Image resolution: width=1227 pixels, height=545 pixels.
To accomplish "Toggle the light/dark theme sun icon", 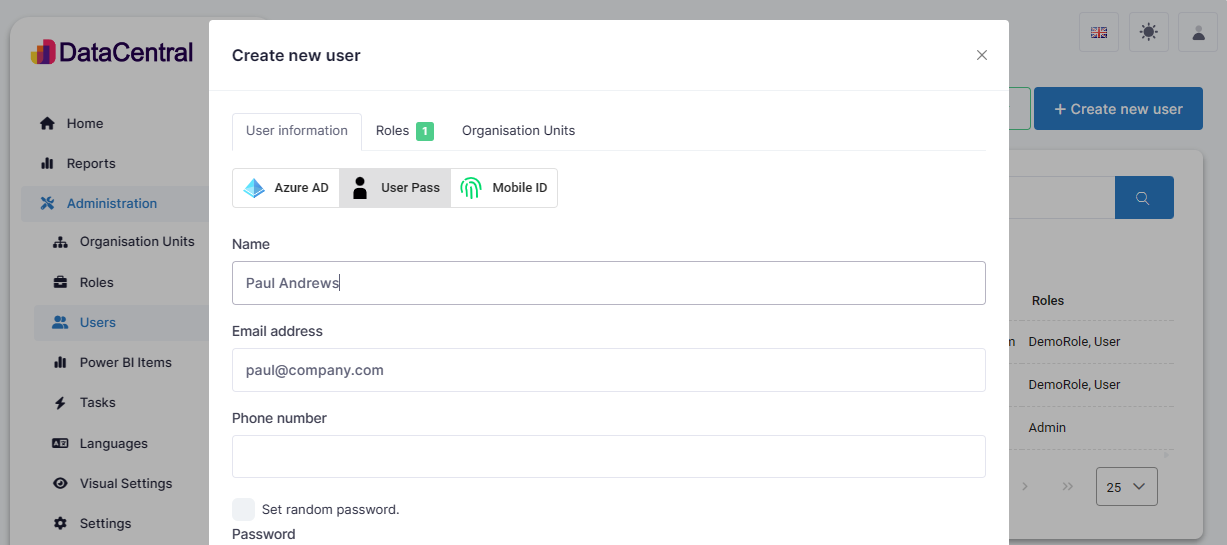I will click(x=1148, y=32).
